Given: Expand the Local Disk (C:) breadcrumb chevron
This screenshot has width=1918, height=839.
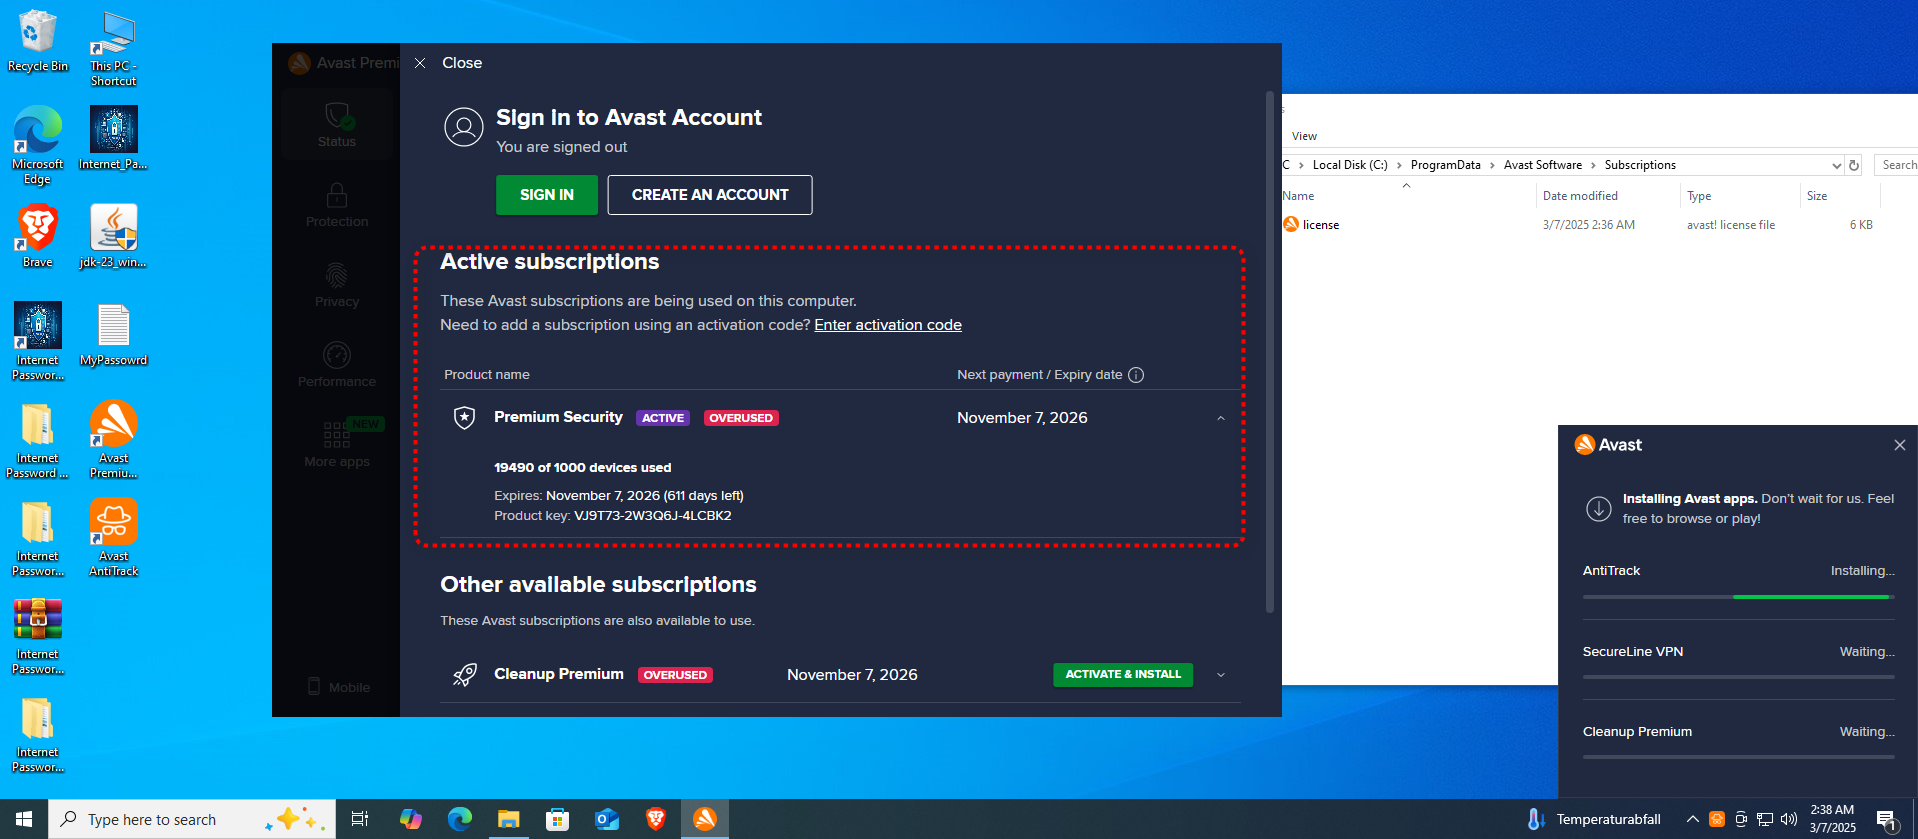Looking at the screenshot, I should coord(1399,165).
